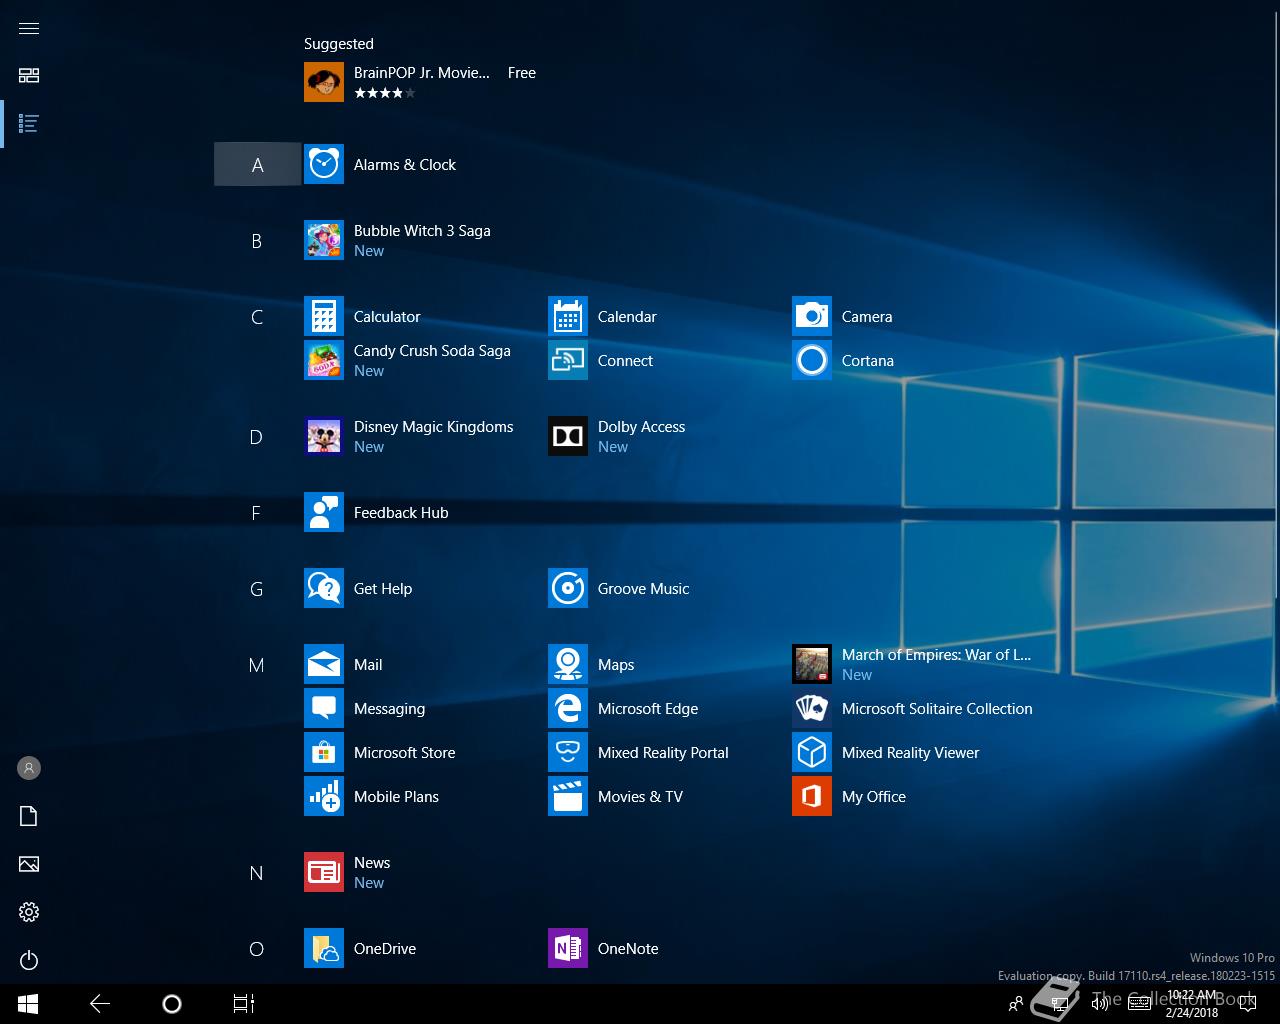Open Settings from Start sidebar
Image resolution: width=1280 pixels, height=1024 pixels.
point(29,912)
